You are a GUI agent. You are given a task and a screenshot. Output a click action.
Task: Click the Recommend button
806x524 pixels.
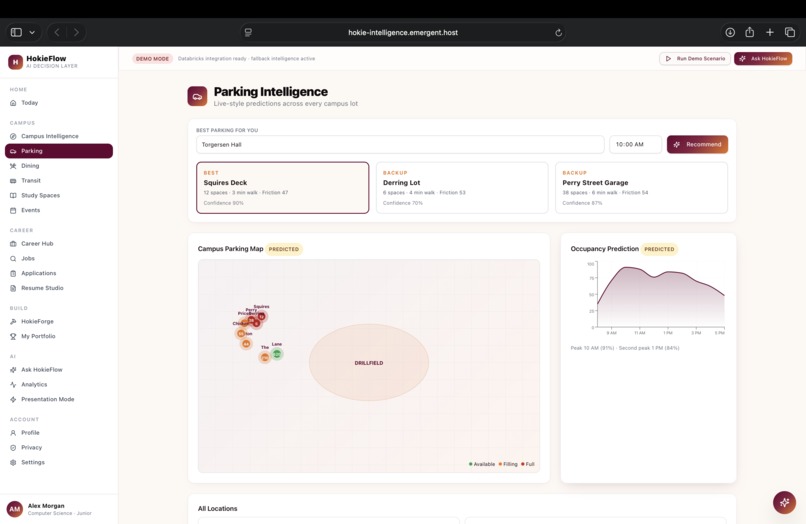(x=697, y=144)
